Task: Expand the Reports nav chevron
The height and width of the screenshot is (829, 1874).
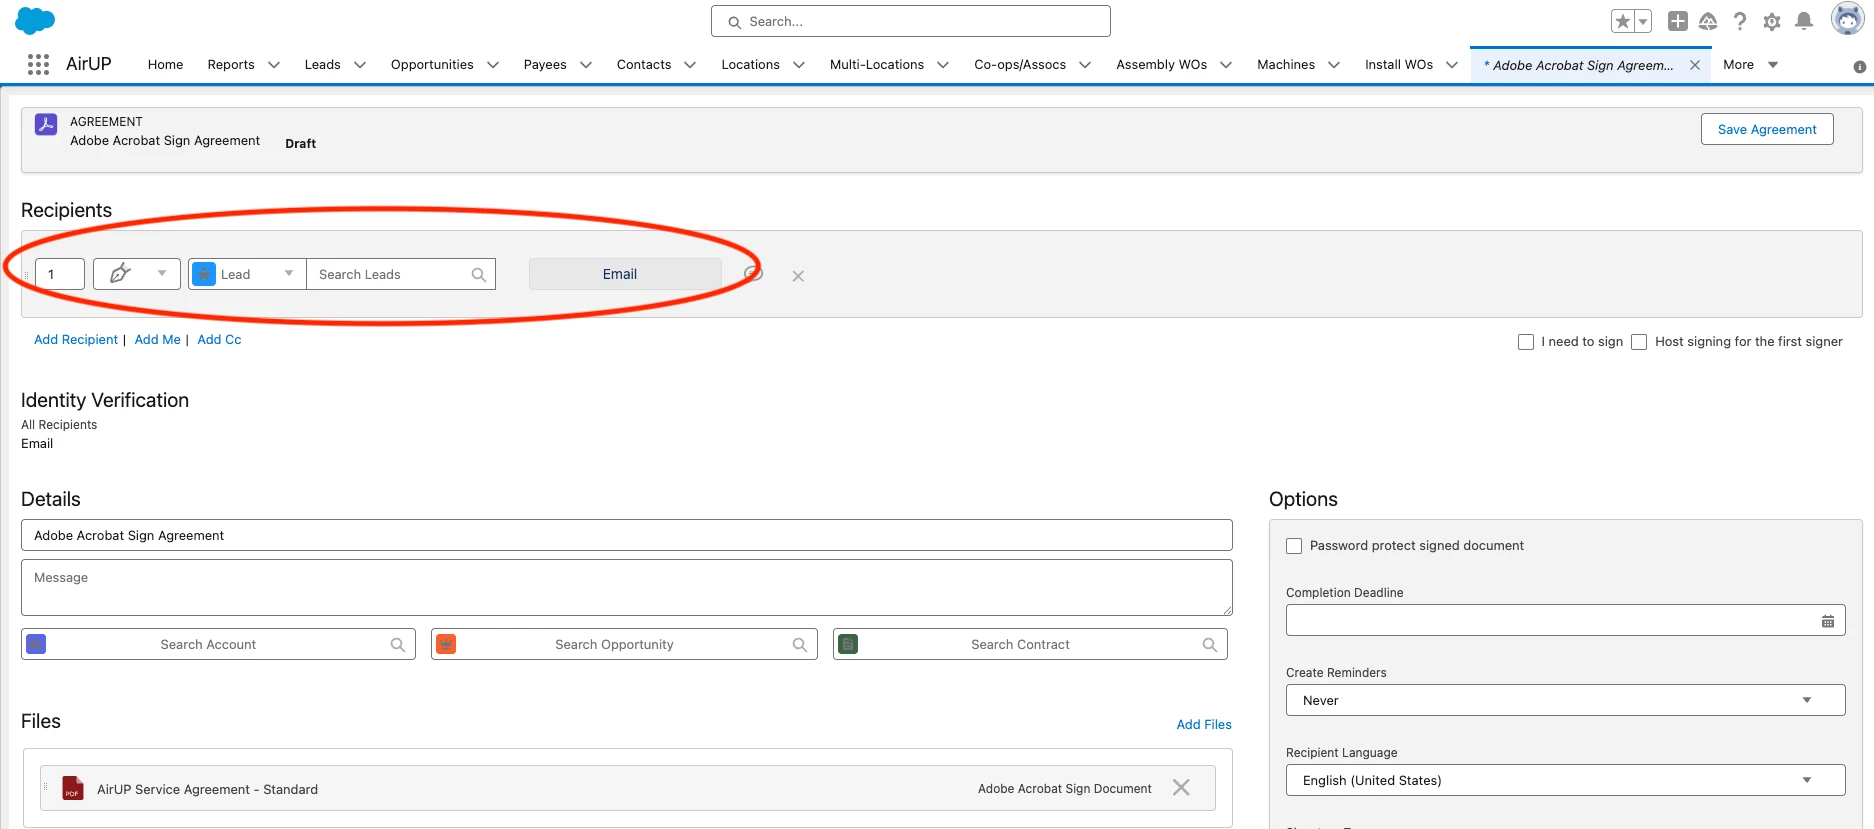Action: point(274,65)
